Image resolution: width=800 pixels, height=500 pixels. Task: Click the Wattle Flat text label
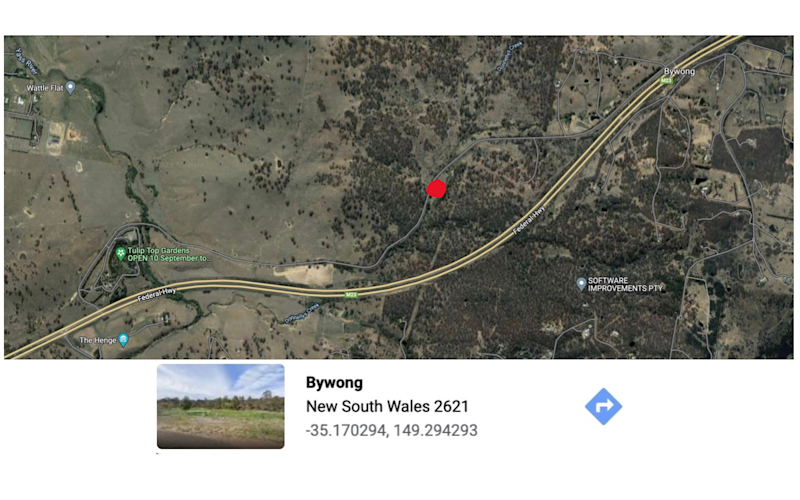click(45, 88)
